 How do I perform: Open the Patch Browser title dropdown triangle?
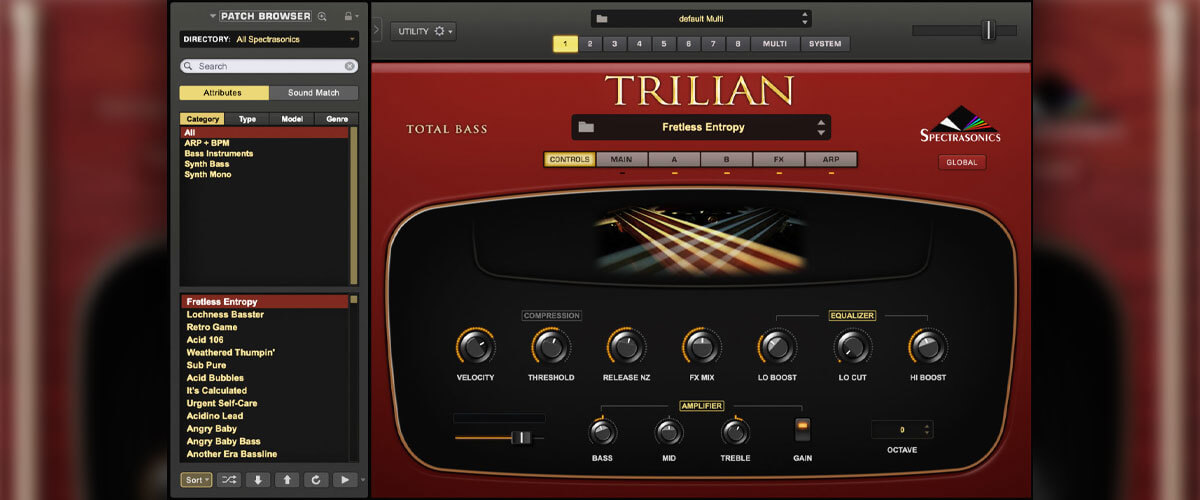click(x=213, y=16)
